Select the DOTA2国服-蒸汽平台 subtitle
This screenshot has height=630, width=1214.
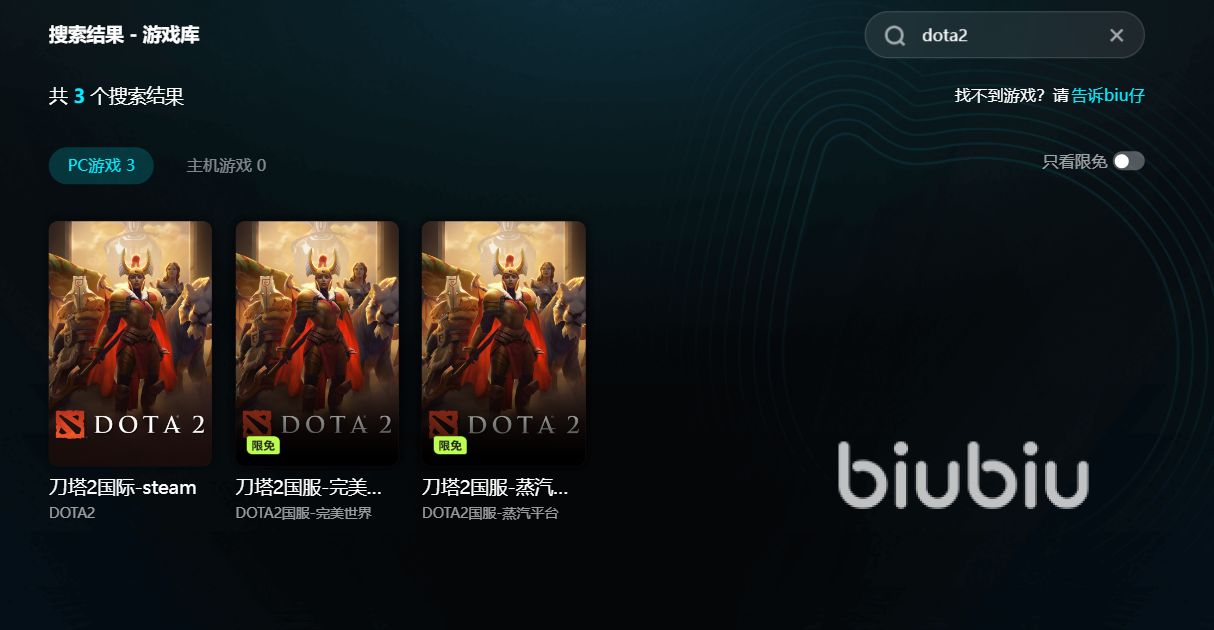coord(490,513)
